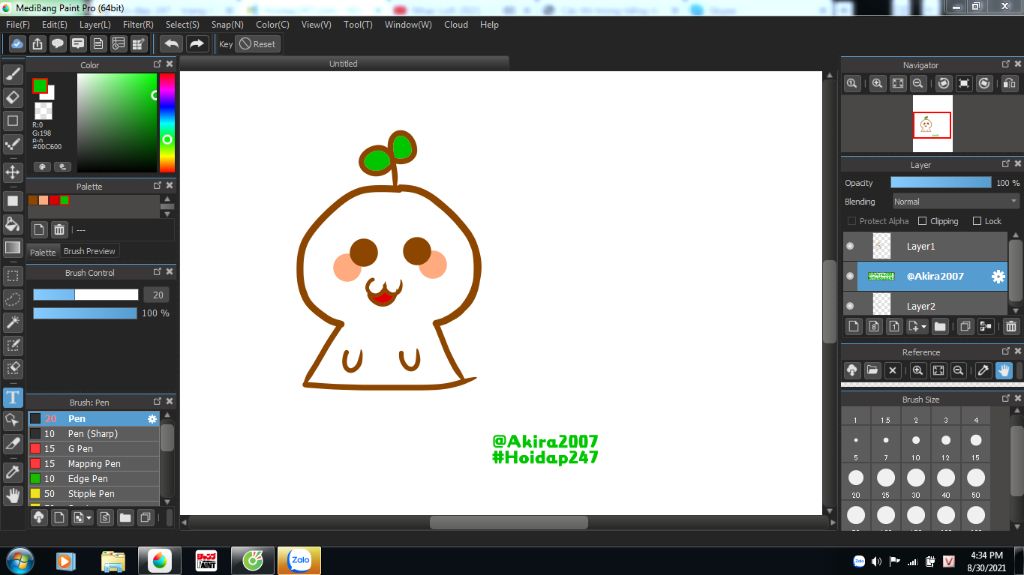The width and height of the screenshot is (1024, 575).
Task: Zoom in within the Reference panel
Action: click(918, 370)
